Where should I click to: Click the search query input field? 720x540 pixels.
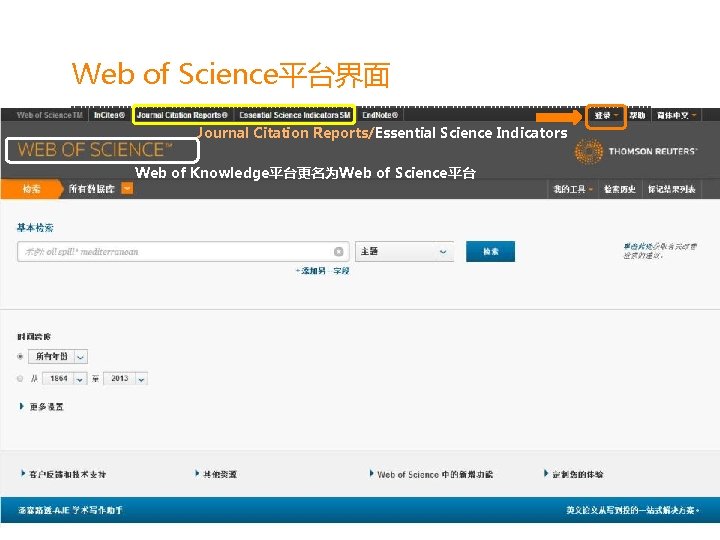coord(183,252)
